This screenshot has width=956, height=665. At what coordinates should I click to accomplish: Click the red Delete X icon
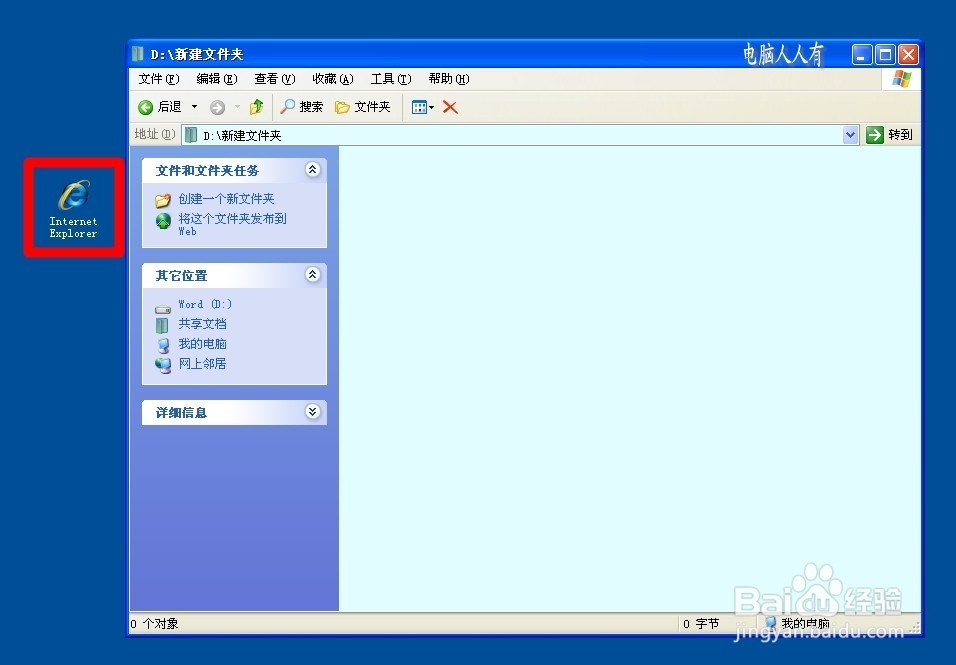(x=450, y=107)
